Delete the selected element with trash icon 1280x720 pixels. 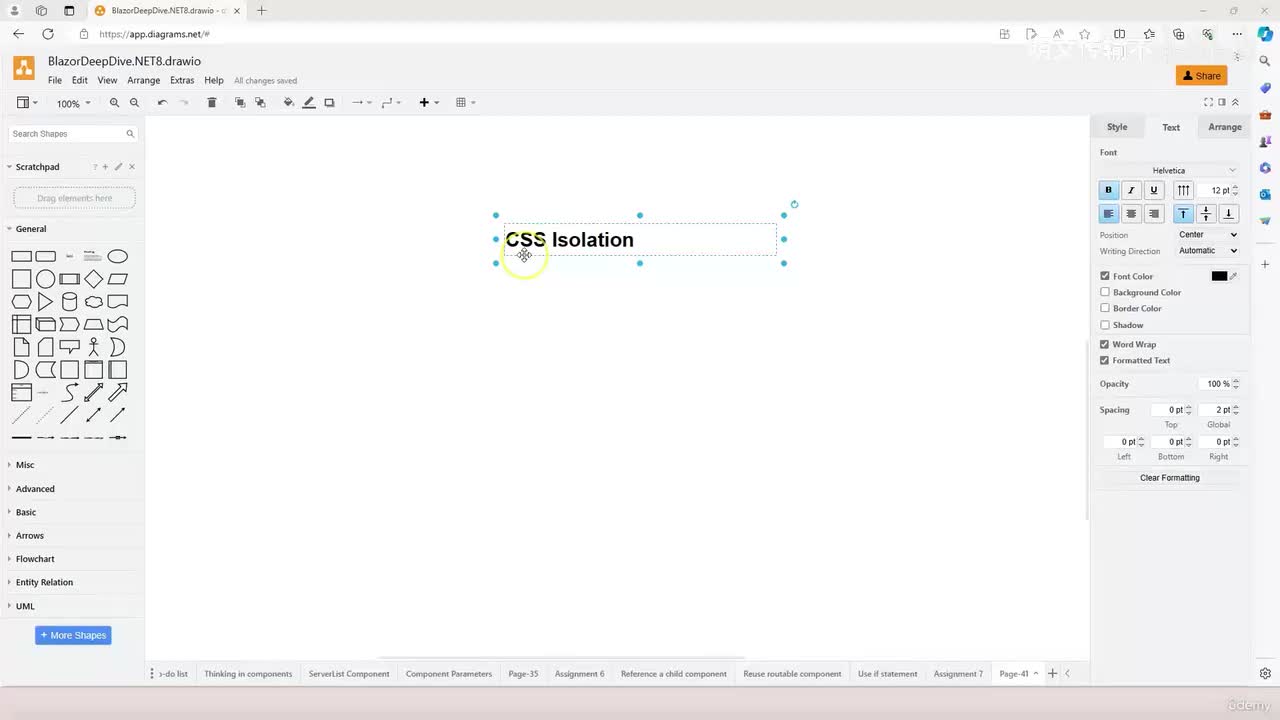(211, 103)
